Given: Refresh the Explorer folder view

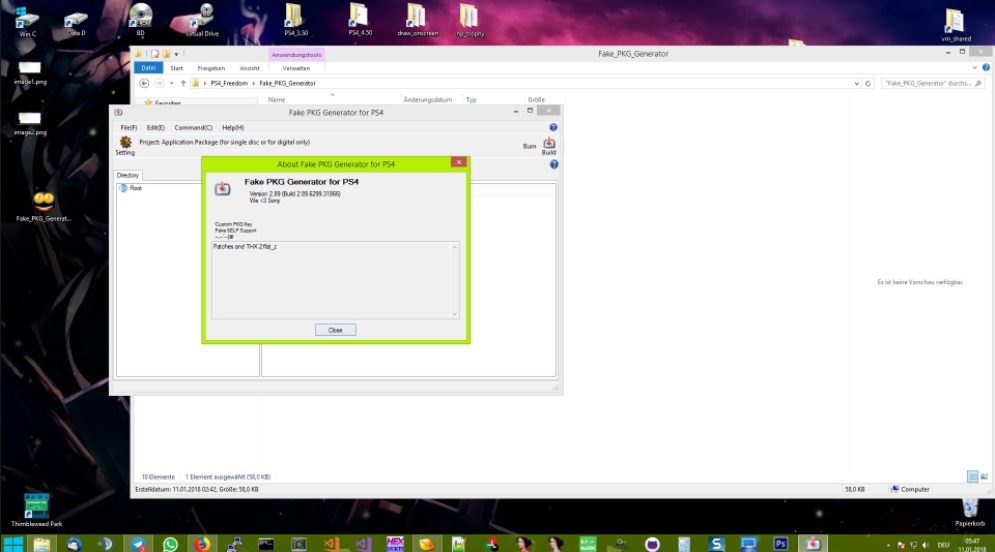Looking at the screenshot, I should coord(868,83).
